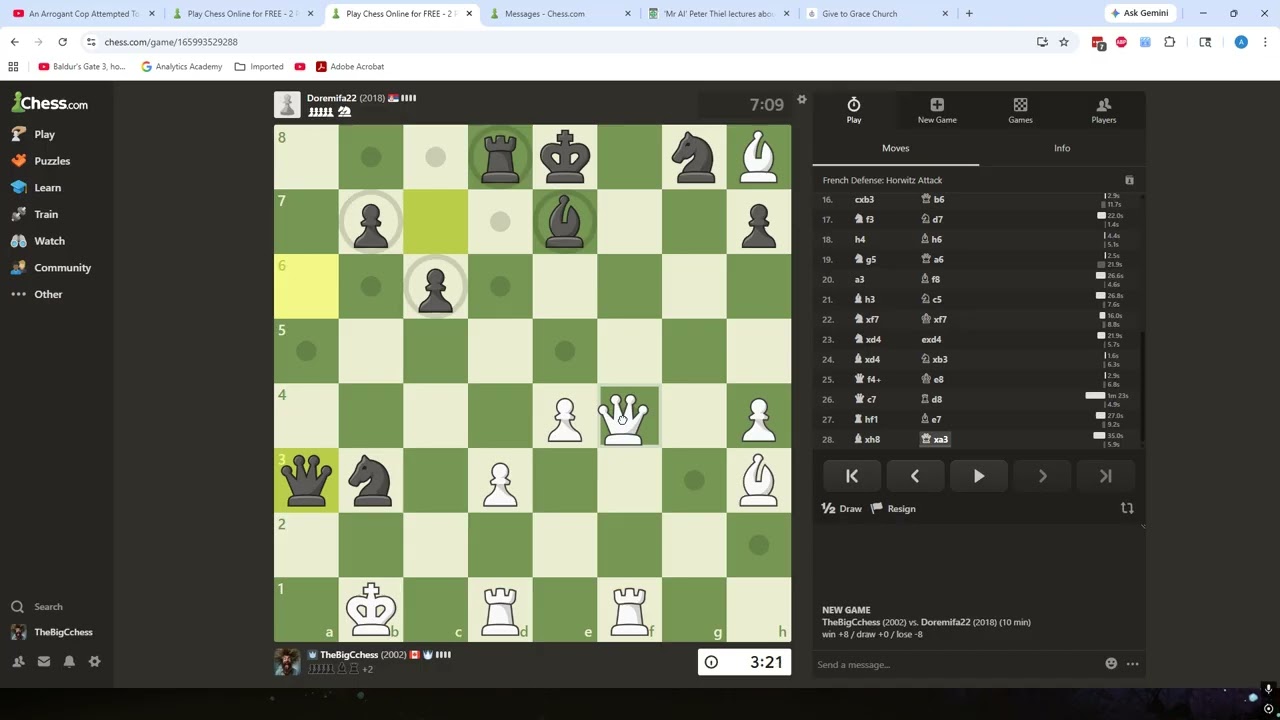The image size is (1280, 720).
Task: Jump to the first move
Action: click(x=852, y=477)
